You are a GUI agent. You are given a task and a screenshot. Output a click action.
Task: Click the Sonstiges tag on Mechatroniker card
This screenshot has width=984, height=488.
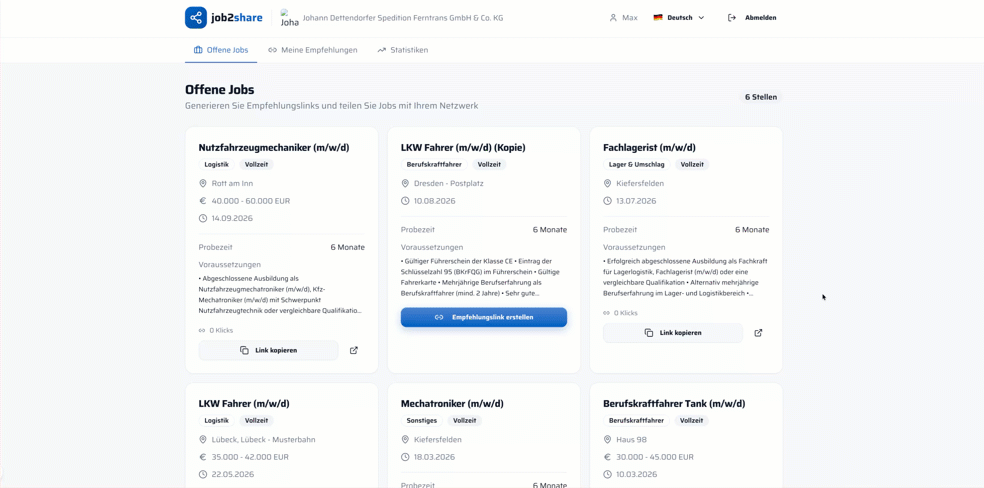(422, 420)
